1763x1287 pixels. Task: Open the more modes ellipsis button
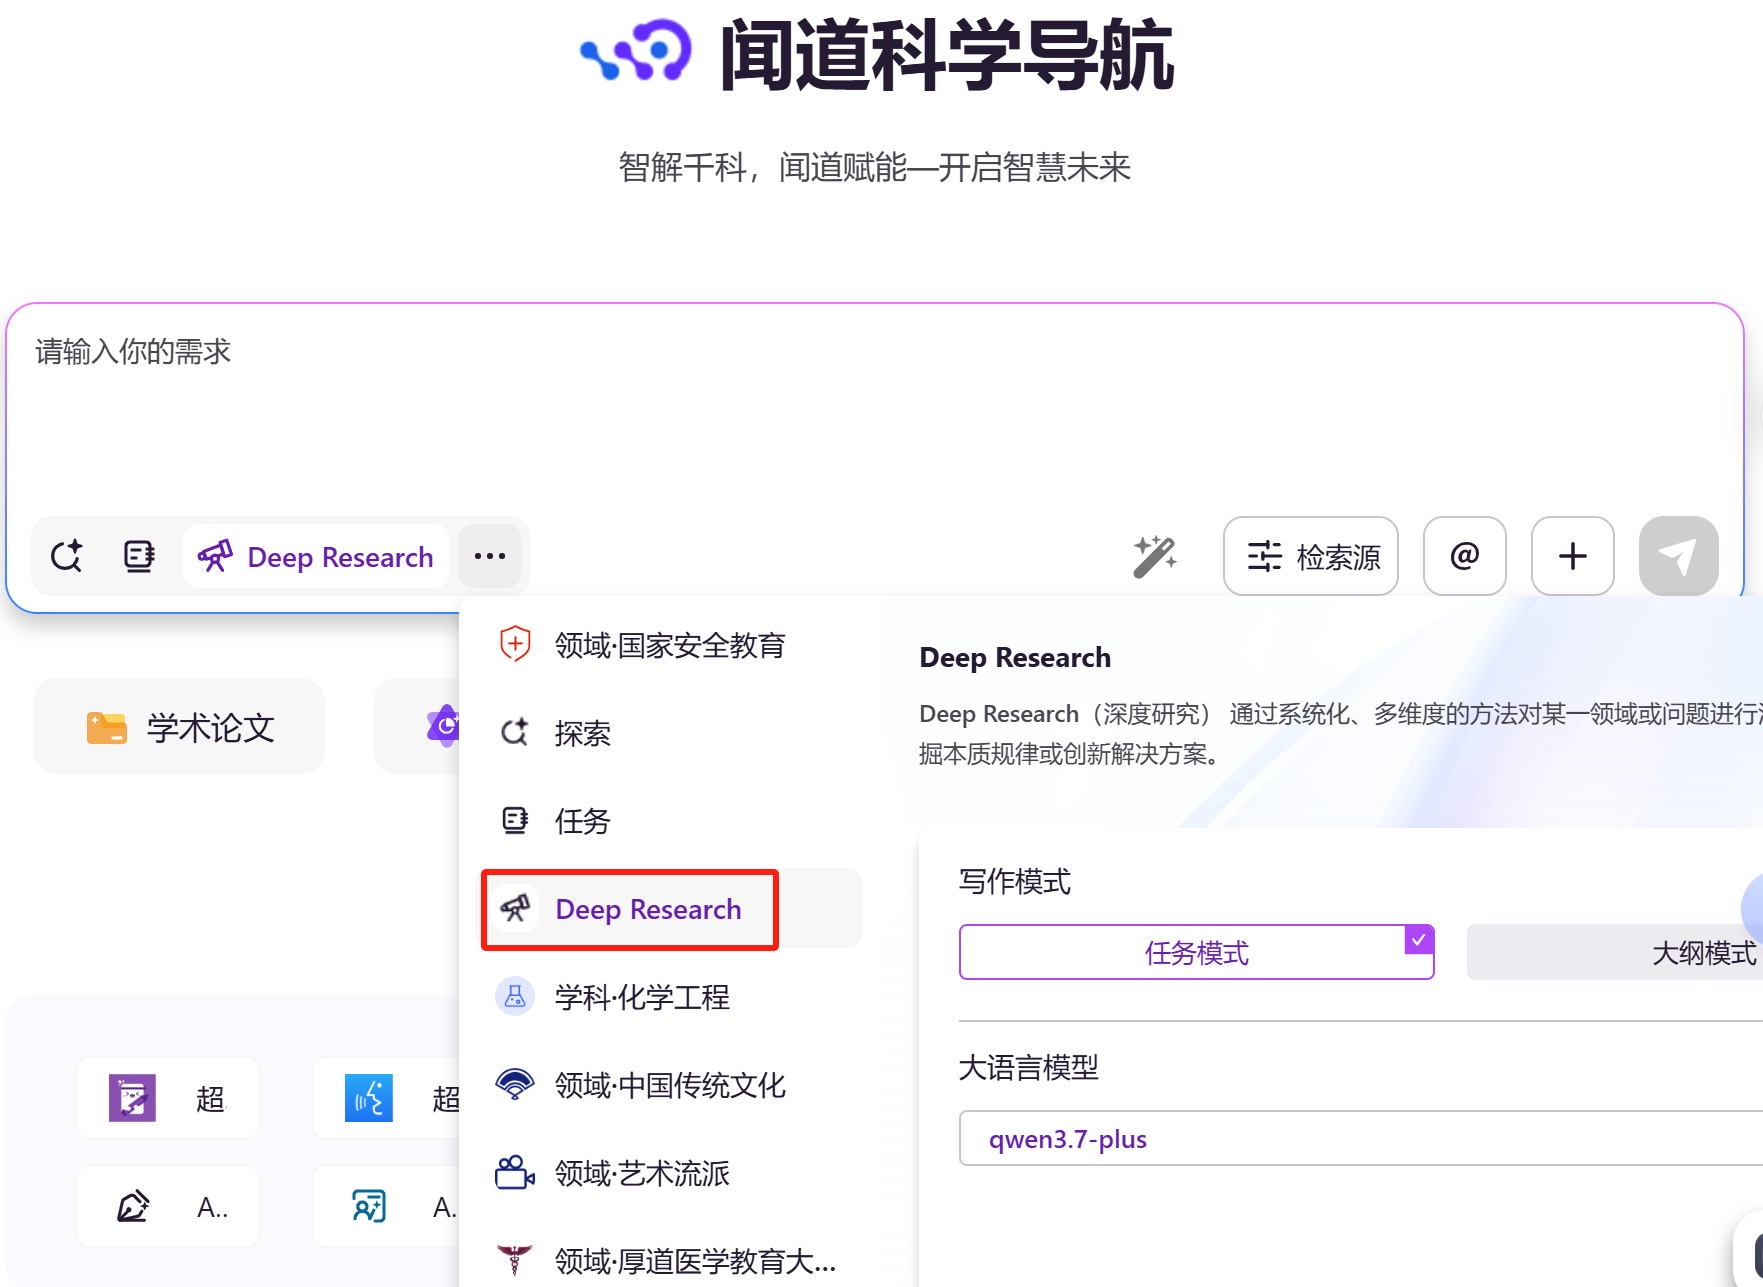click(490, 556)
